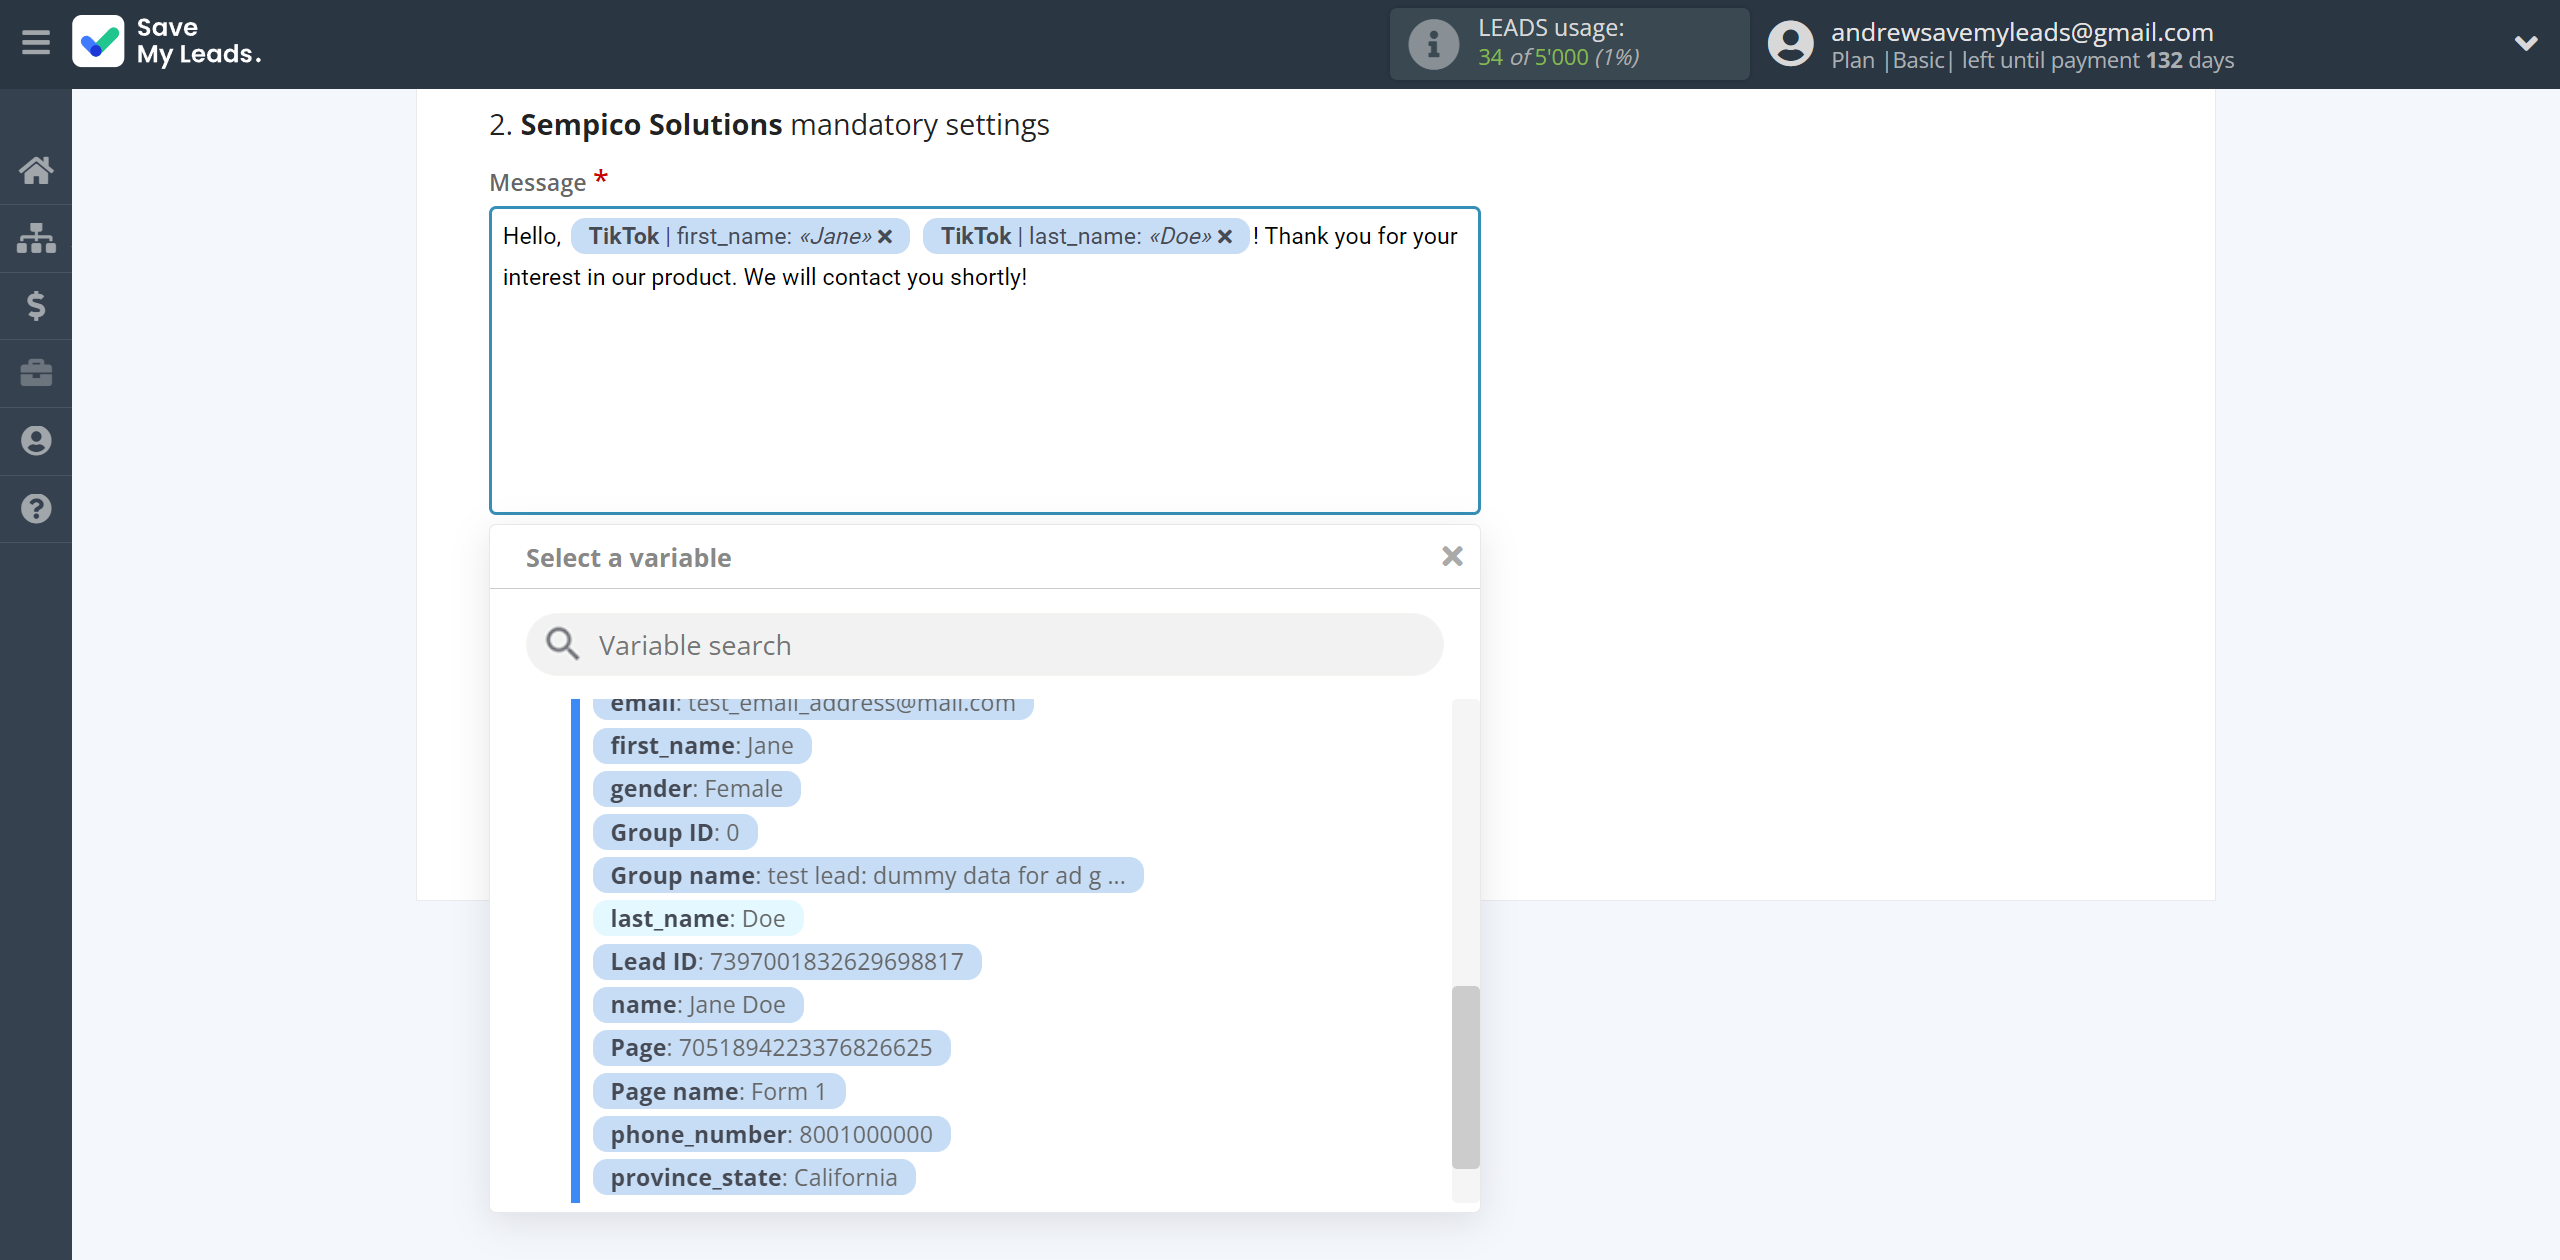The height and width of the screenshot is (1260, 2560).
Task: Expand the account dropdown chevron
Action: pyautogui.click(x=2526, y=43)
